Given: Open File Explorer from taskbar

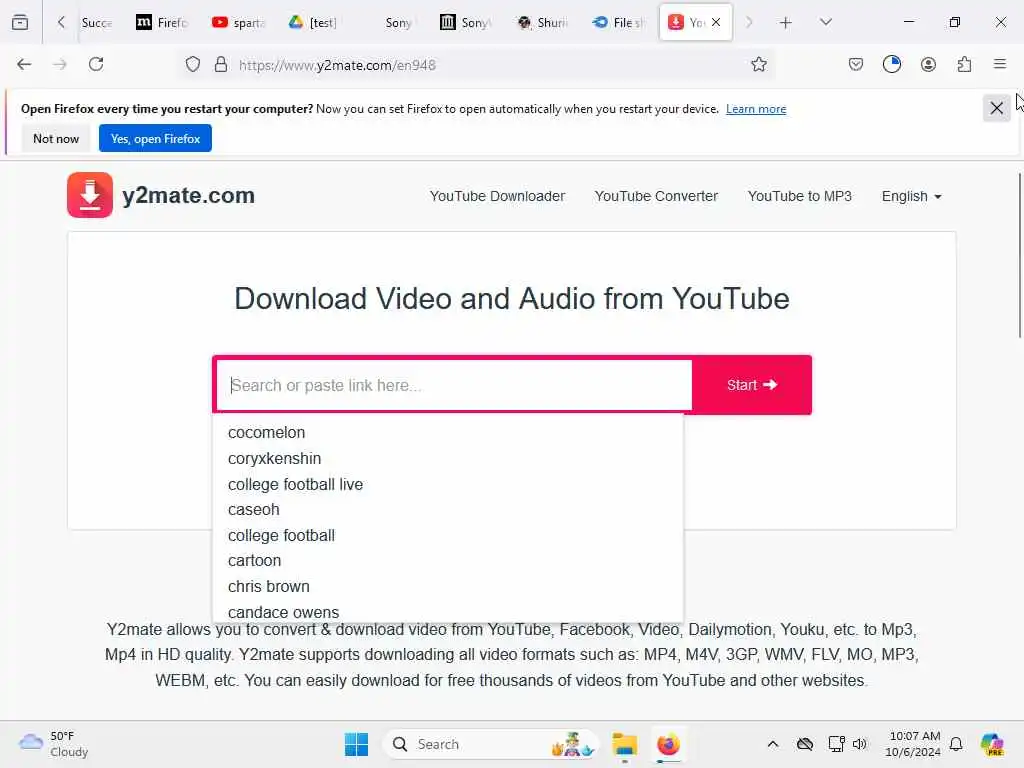Looking at the screenshot, I should tap(624, 744).
